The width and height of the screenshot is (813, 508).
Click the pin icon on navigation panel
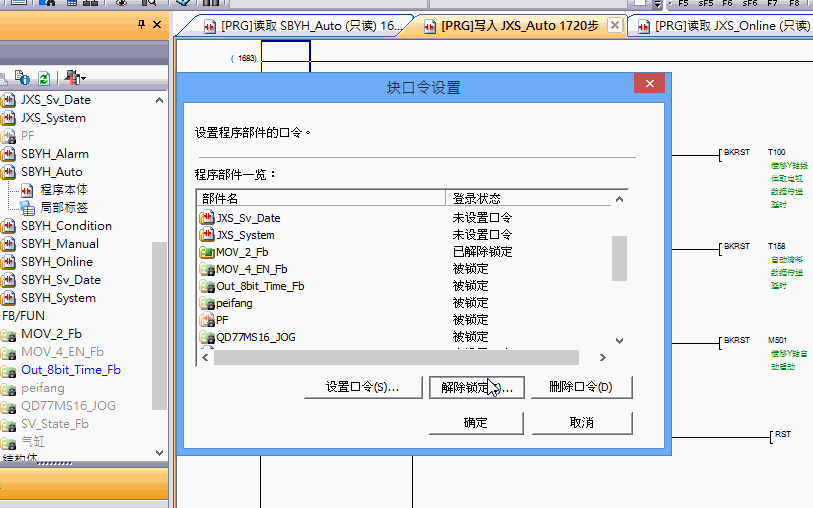(140, 24)
